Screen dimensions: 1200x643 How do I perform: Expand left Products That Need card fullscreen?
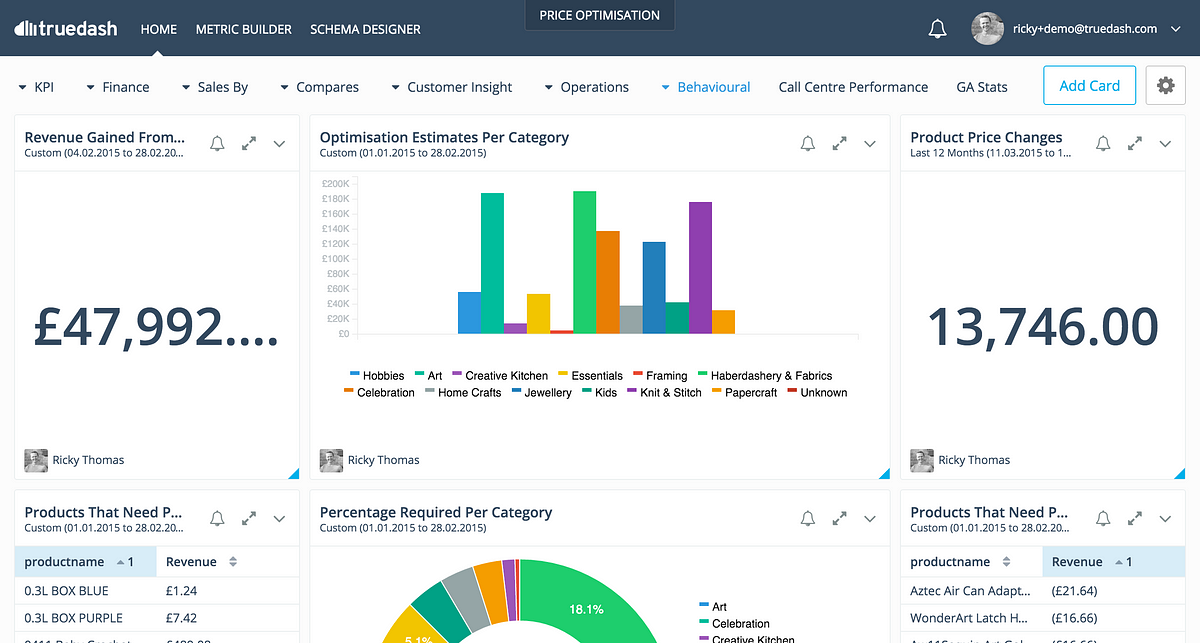pos(249,519)
